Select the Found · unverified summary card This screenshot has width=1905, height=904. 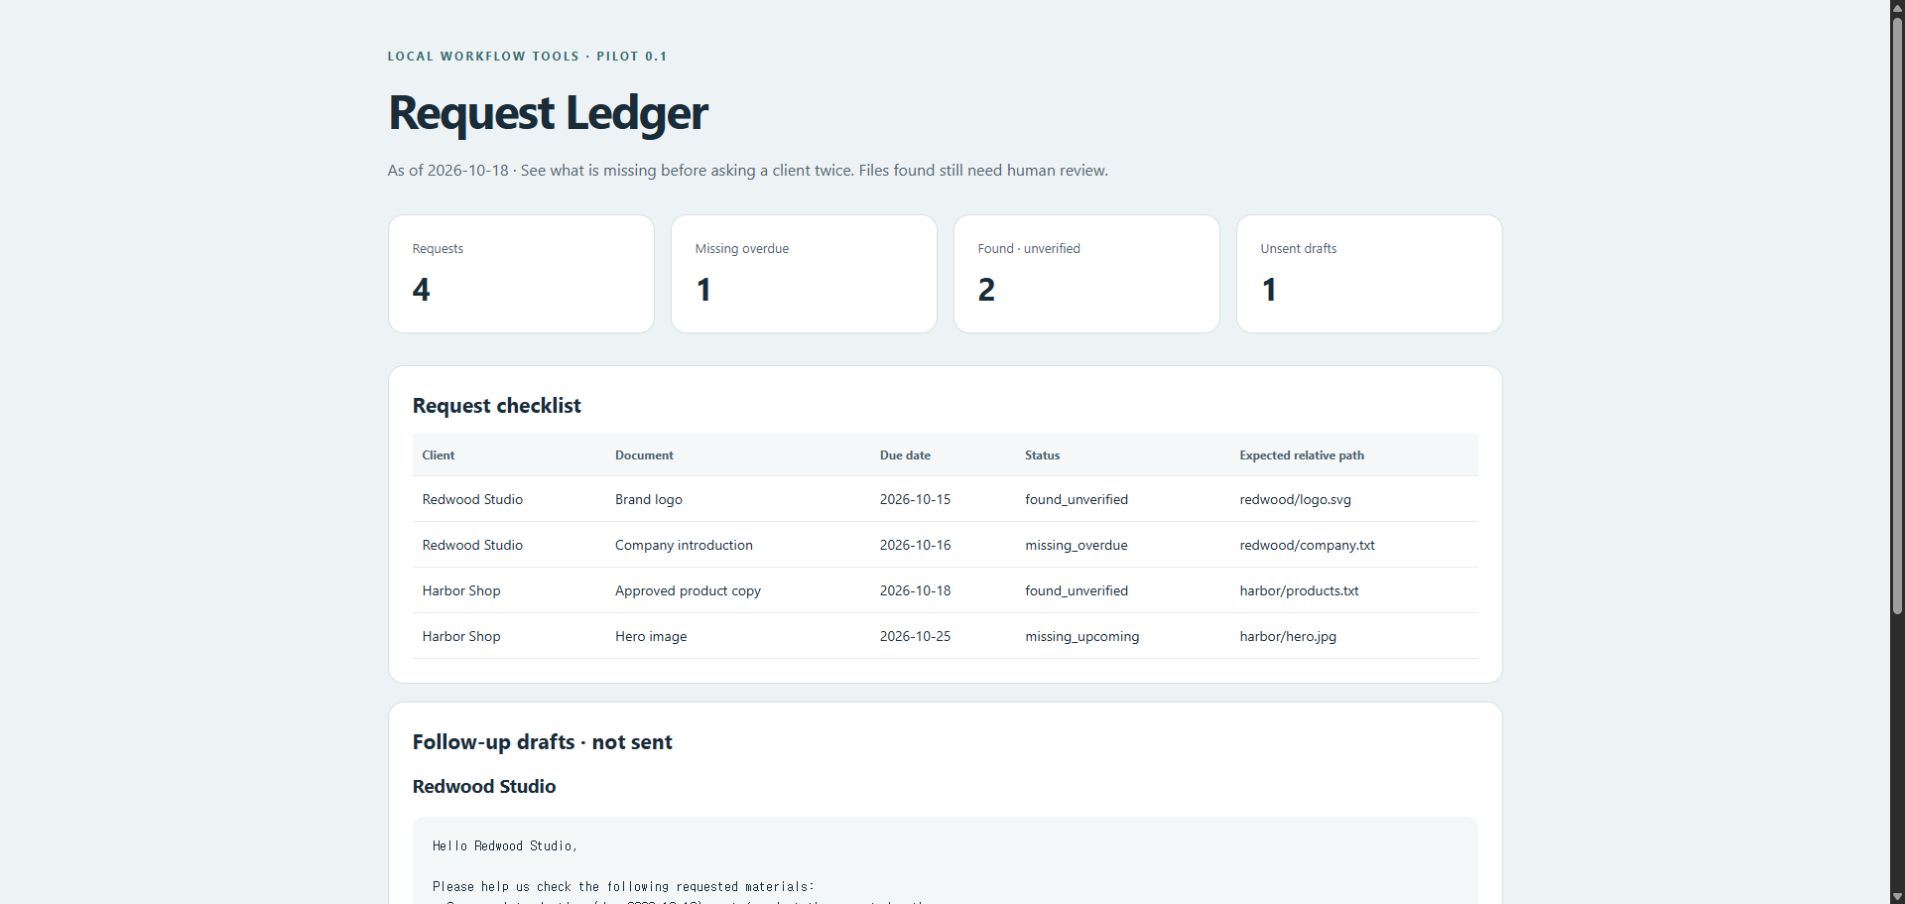tap(1087, 273)
